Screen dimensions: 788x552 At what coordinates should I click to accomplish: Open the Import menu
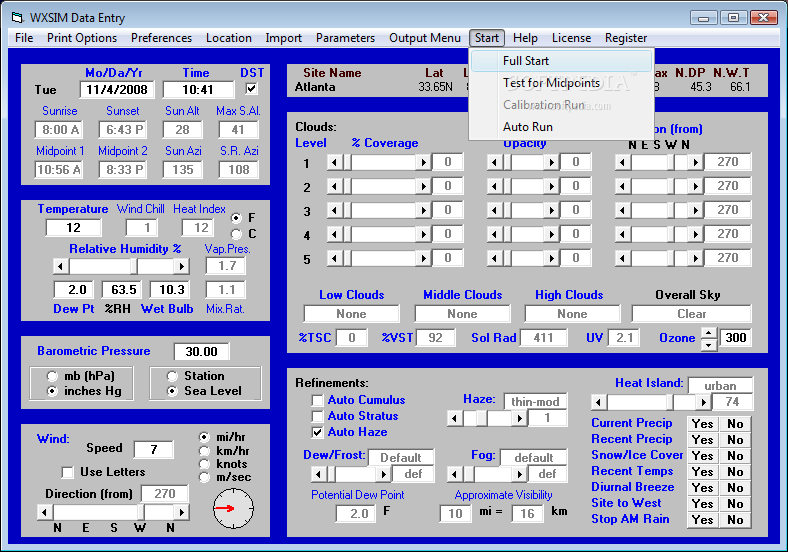[x=283, y=38]
